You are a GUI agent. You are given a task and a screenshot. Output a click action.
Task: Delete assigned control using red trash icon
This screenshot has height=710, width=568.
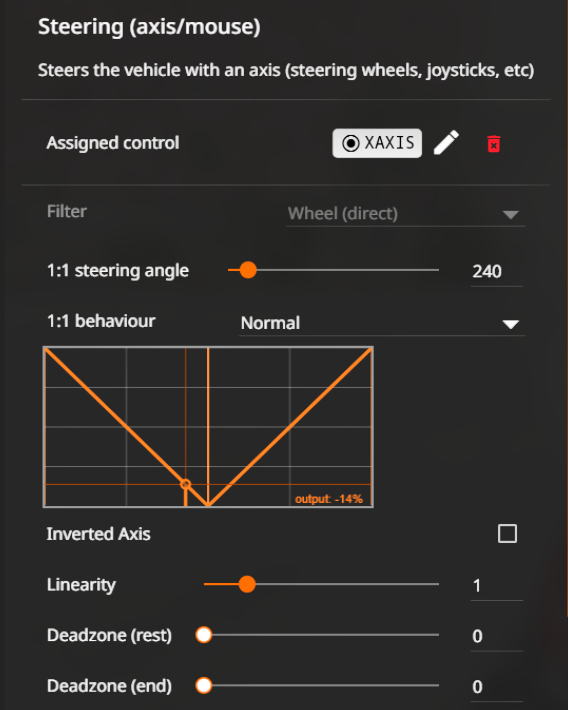pos(493,144)
